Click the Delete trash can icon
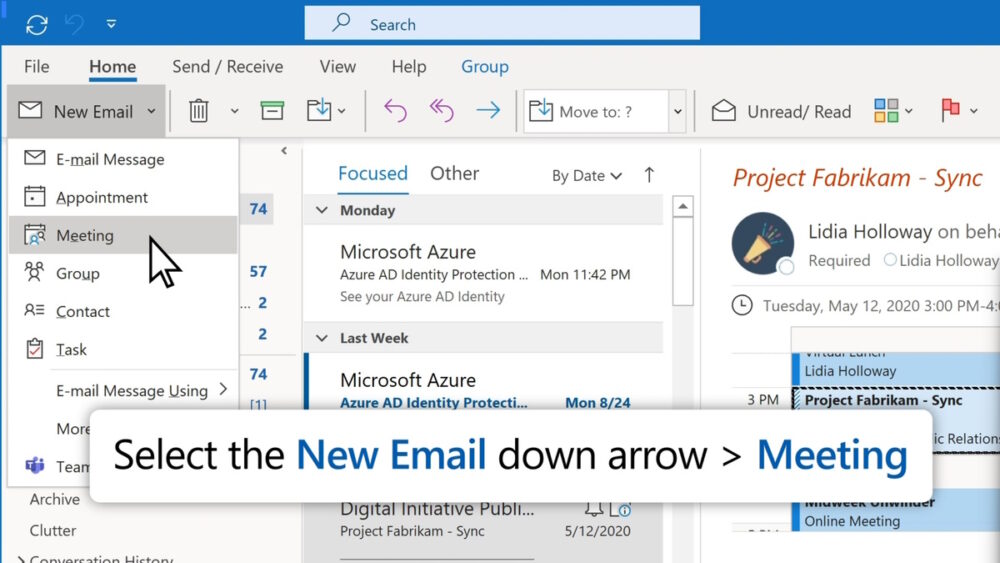Viewport: 1000px width, 563px height. tap(198, 111)
